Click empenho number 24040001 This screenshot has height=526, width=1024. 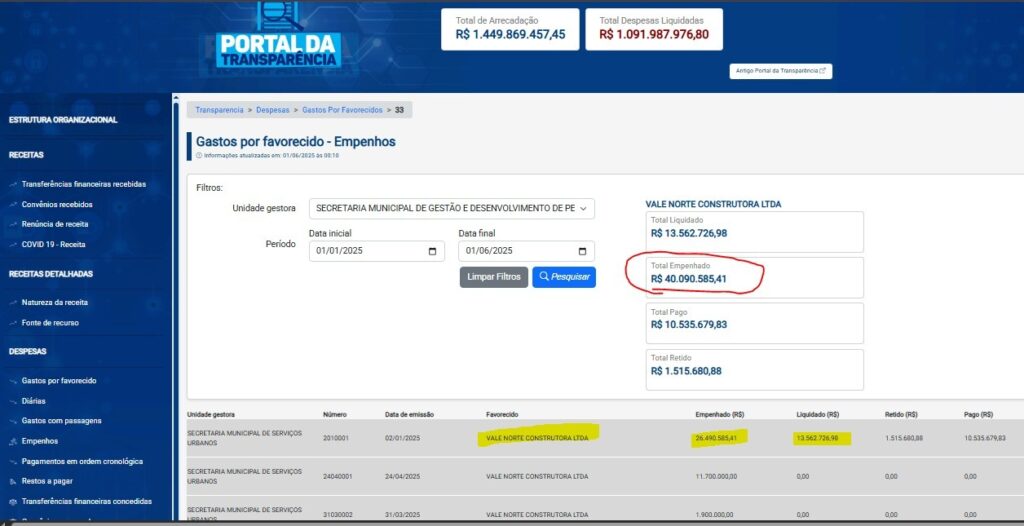(338, 476)
